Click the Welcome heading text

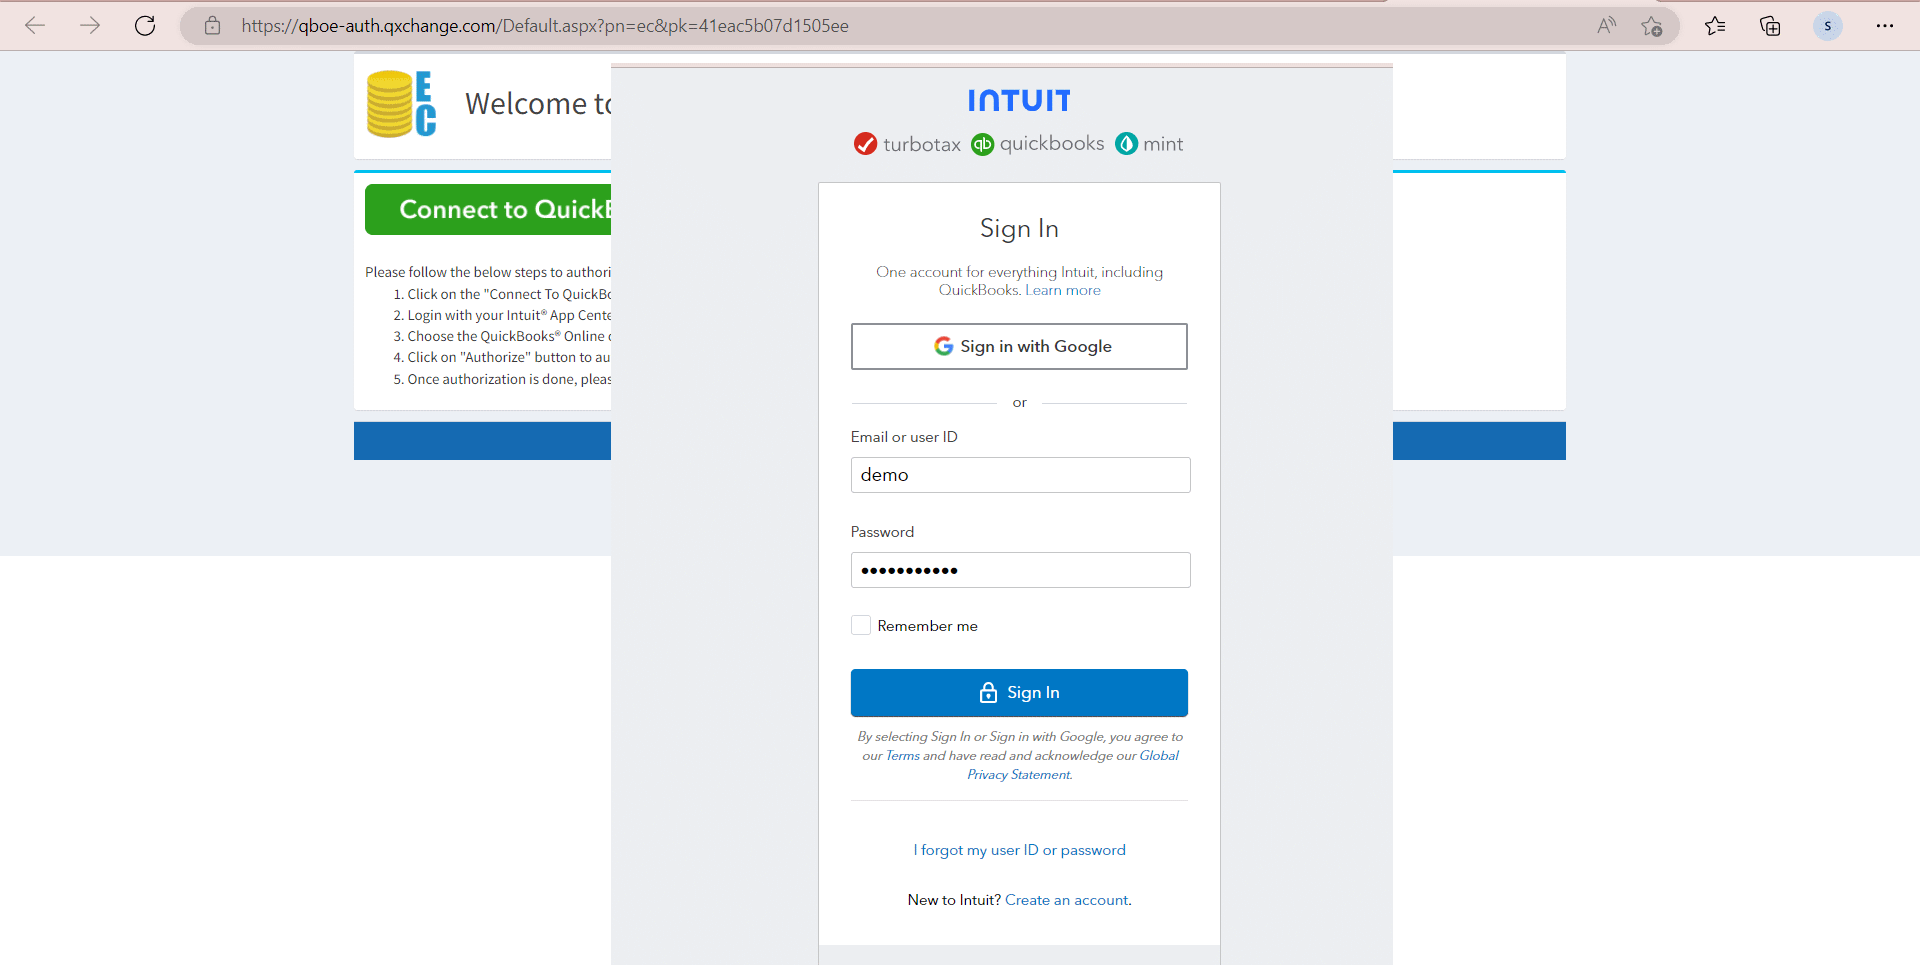(538, 104)
